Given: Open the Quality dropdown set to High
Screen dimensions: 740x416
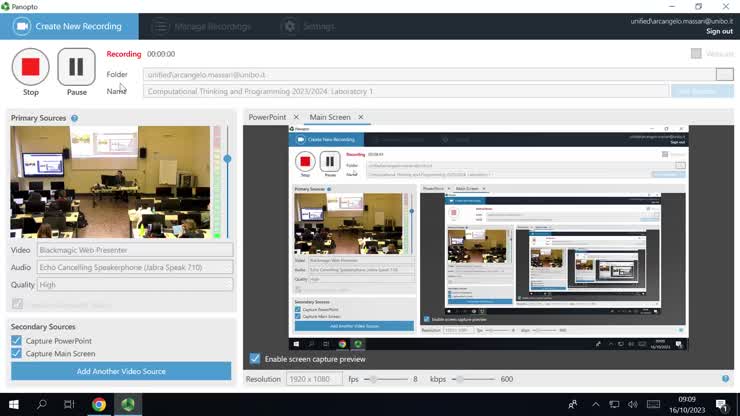Looking at the screenshot, I should click(135, 285).
